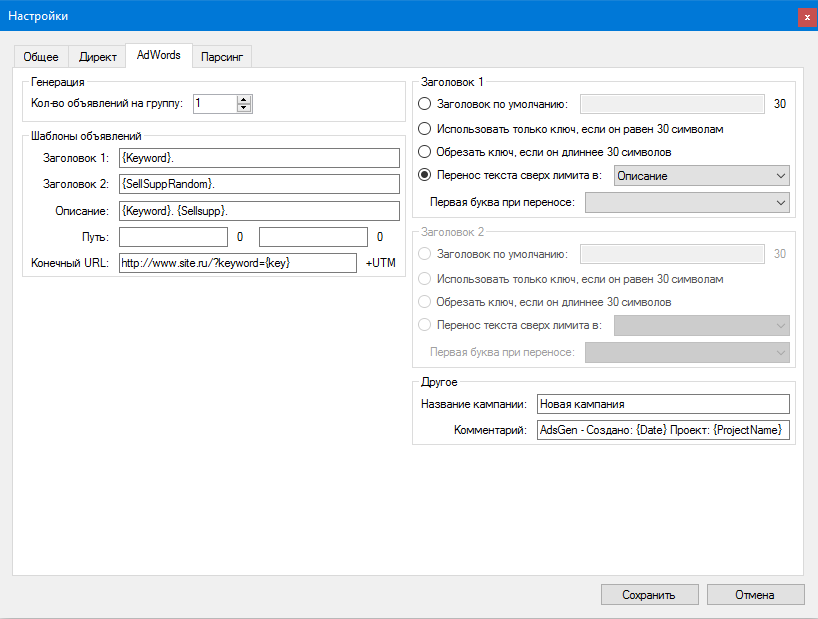
Task: Select radio 'Заголовок по умолчанию'
Action: pyautogui.click(x=424, y=103)
